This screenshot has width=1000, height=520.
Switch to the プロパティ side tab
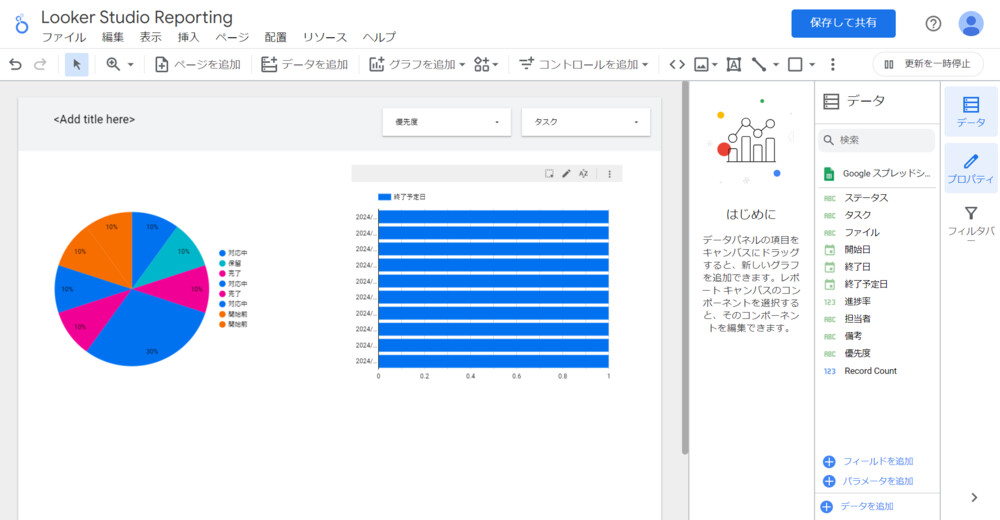(970, 168)
